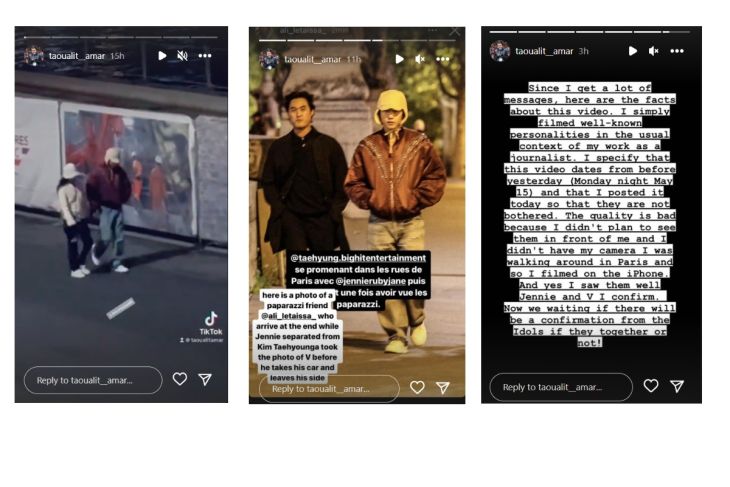Toggle sound on the text story

(x=654, y=51)
